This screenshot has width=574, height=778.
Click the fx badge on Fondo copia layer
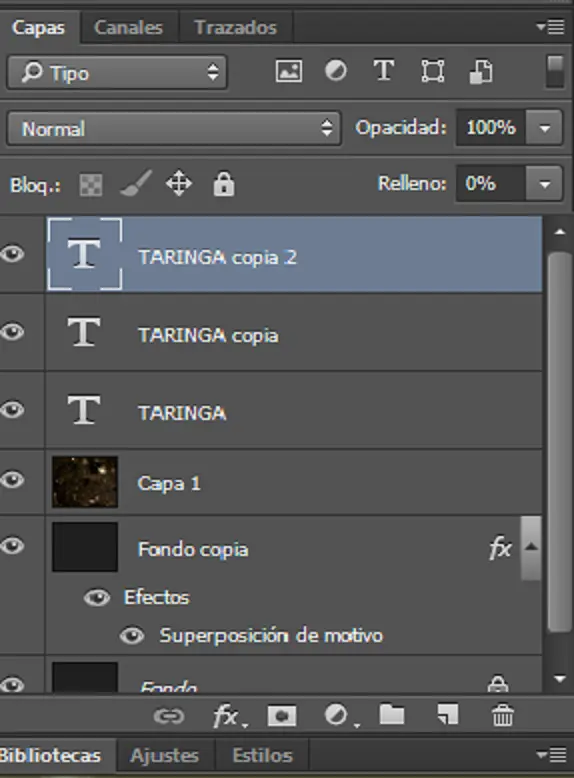(x=500, y=548)
